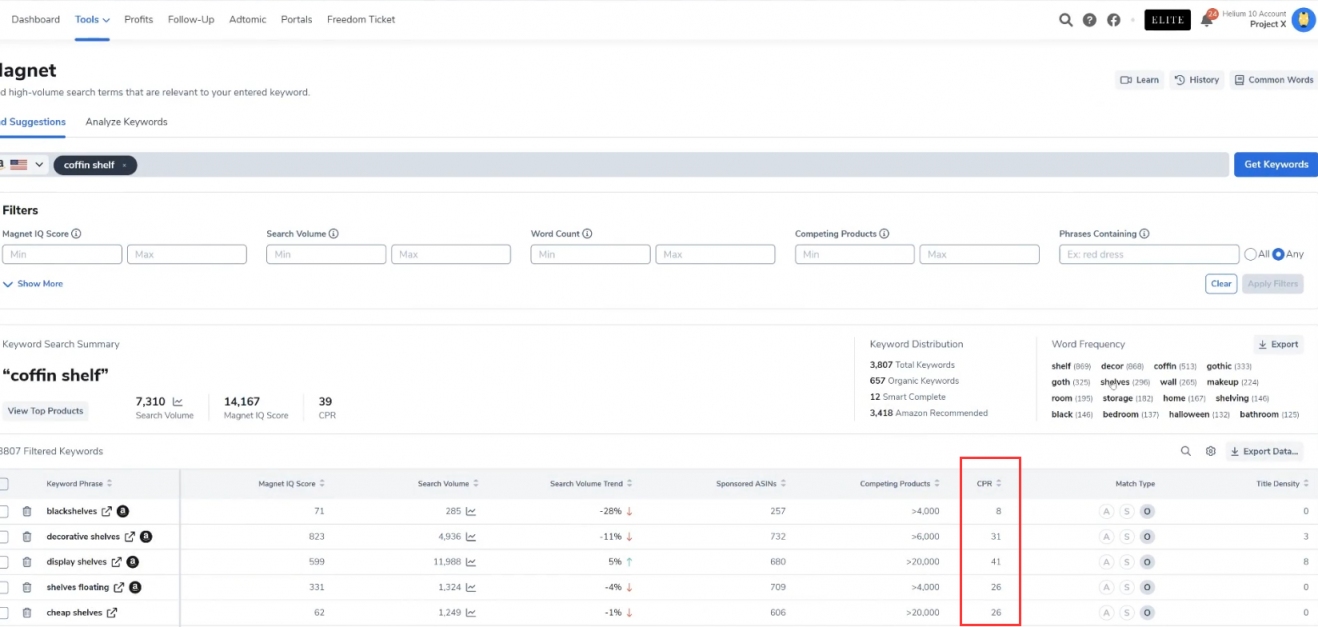The width and height of the screenshot is (1318, 627).
Task: Open the shelves floating external link icon
Action: point(119,587)
